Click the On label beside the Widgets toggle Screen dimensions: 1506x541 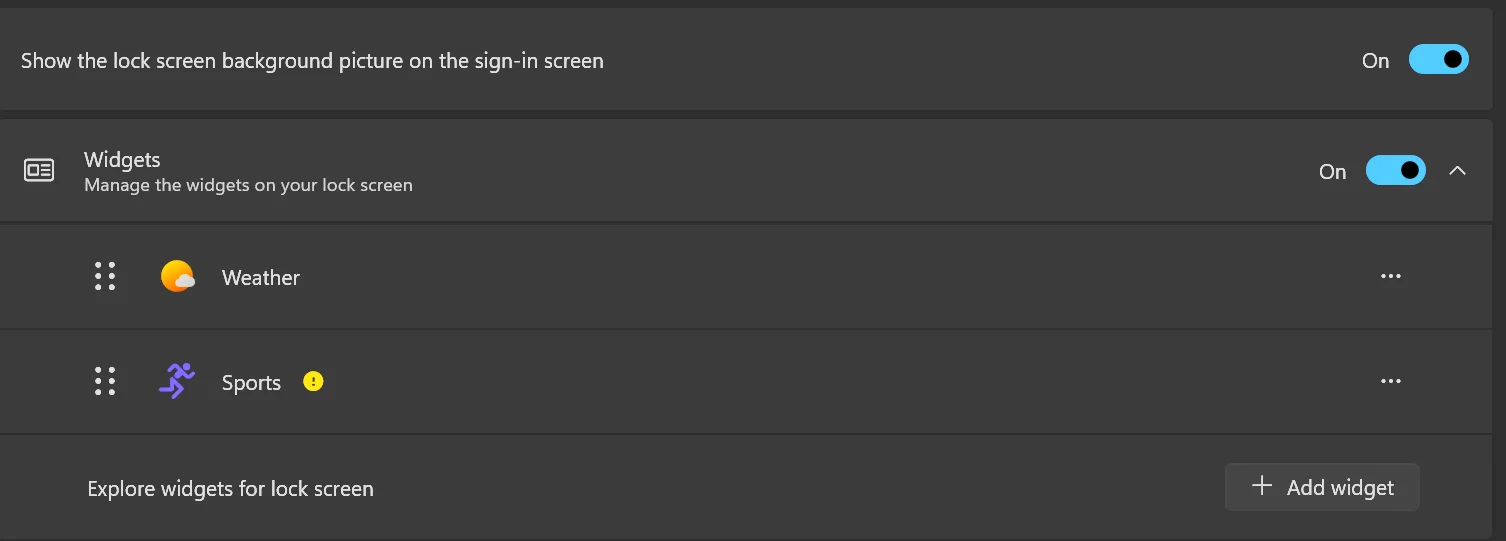coord(1333,172)
